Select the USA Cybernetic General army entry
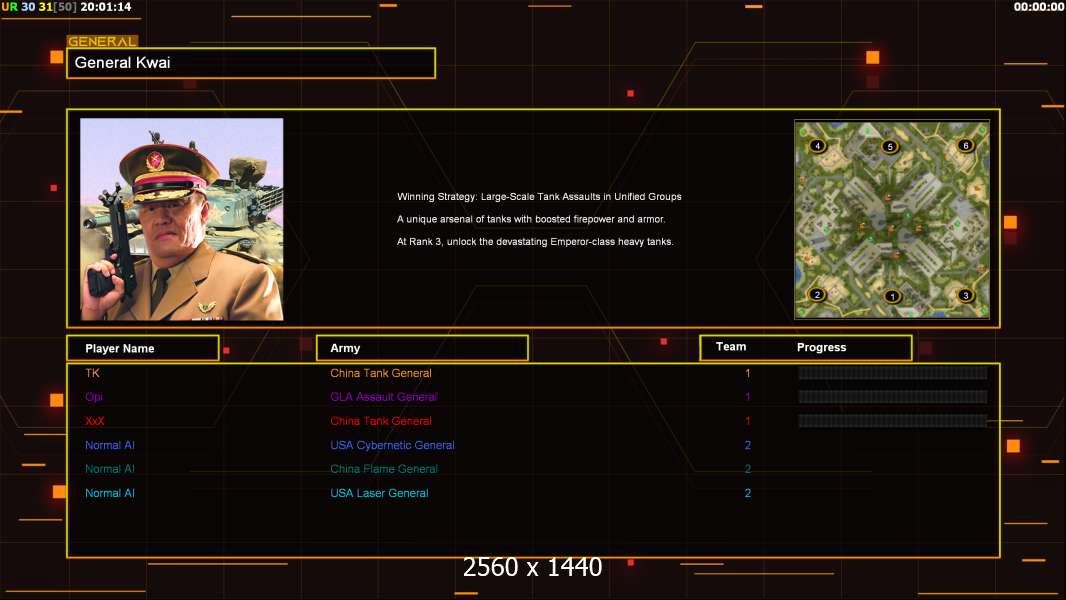Screen dimensions: 1066x600 pos(392,445)
